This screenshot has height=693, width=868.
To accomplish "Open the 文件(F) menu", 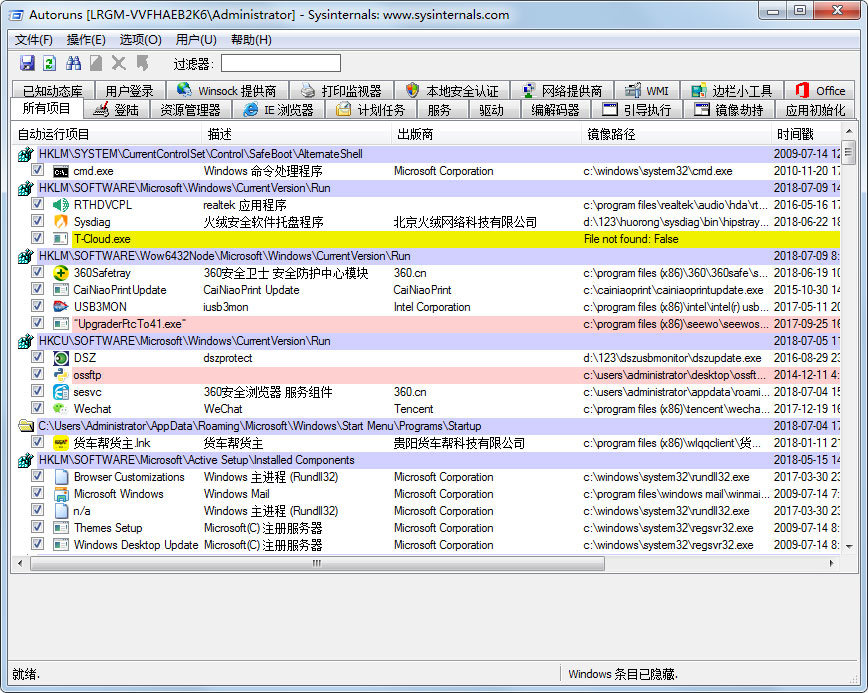I will (33, 40).
